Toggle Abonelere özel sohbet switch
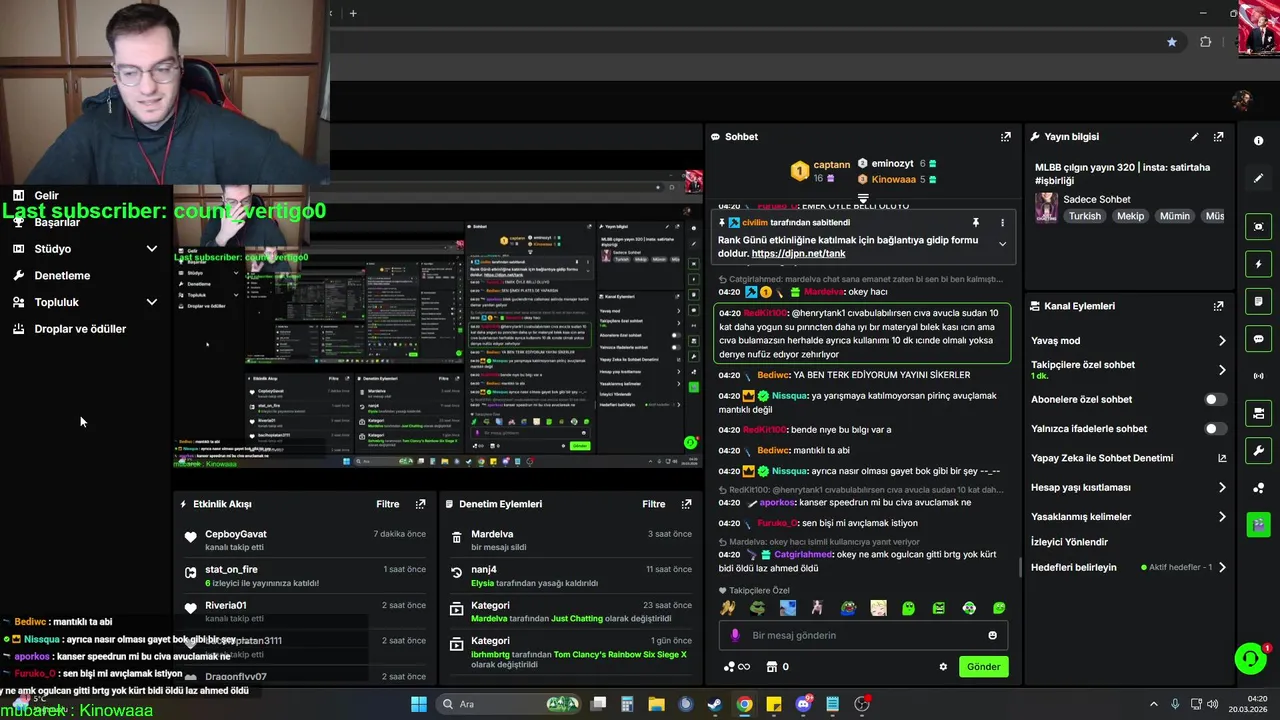The width and height of the screenshot is (1280, 720). click(x=1215, y=399)
